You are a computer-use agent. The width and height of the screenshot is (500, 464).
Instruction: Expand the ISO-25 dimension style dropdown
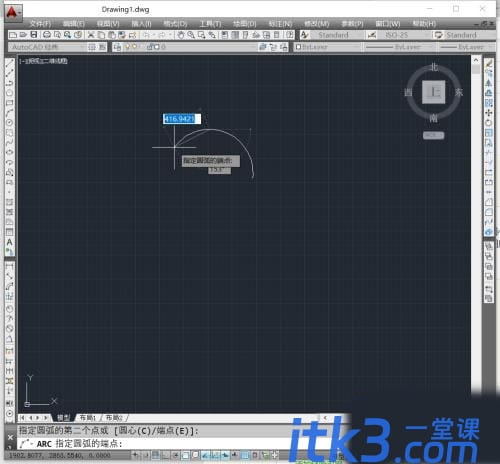(x=404, y=35)
